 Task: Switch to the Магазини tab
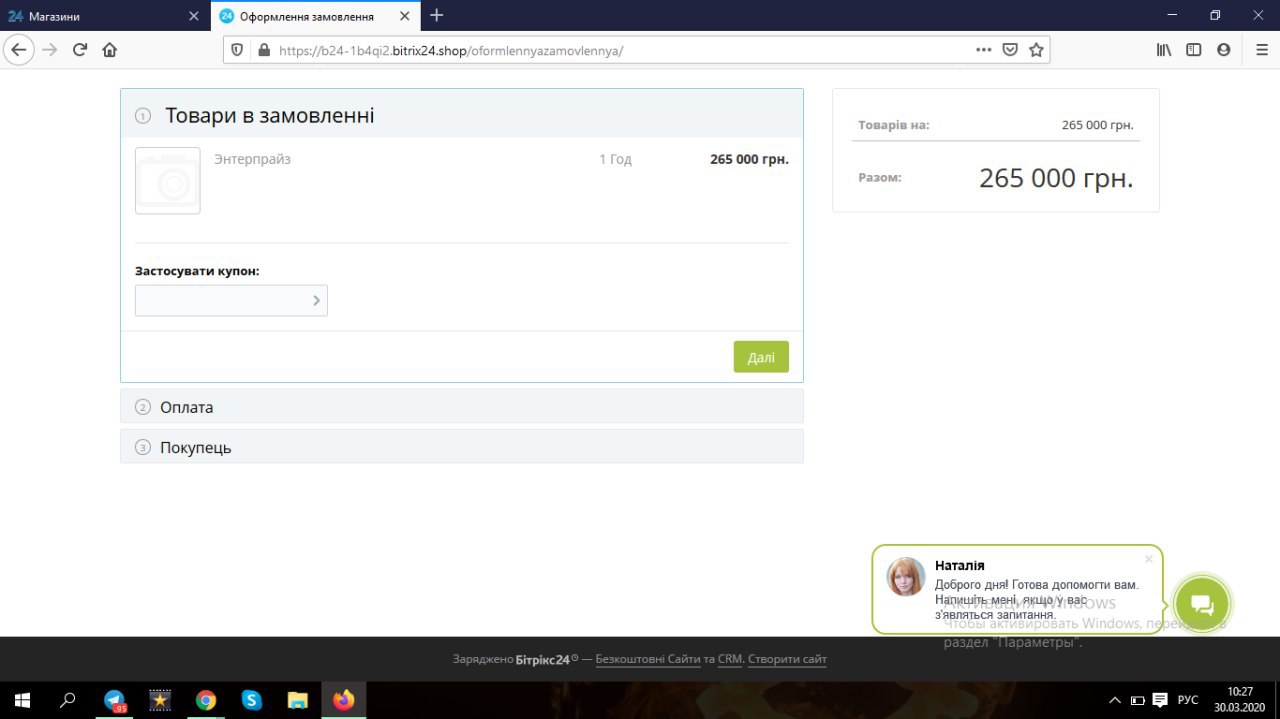tap(105, 16)
